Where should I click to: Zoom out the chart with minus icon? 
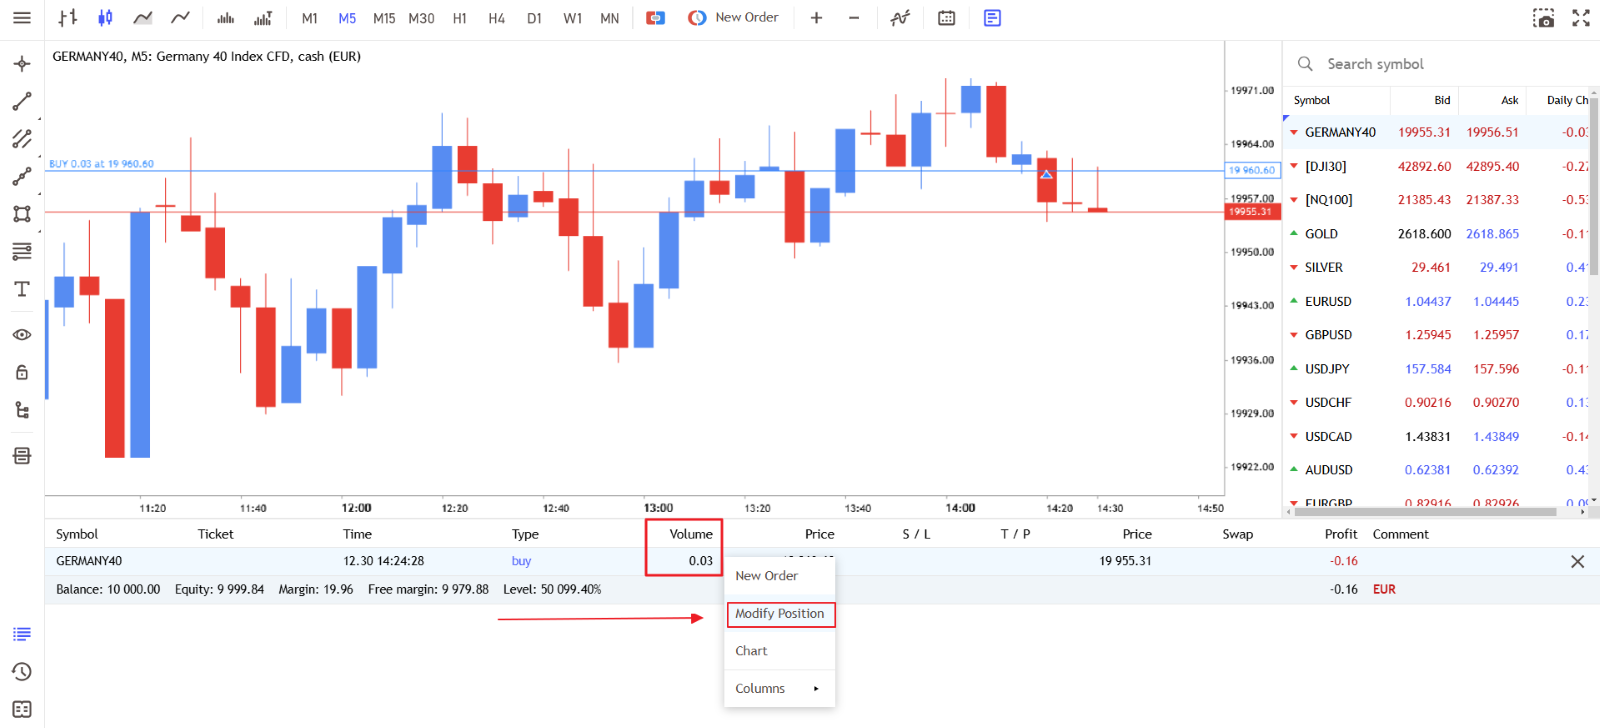[854, 18]
